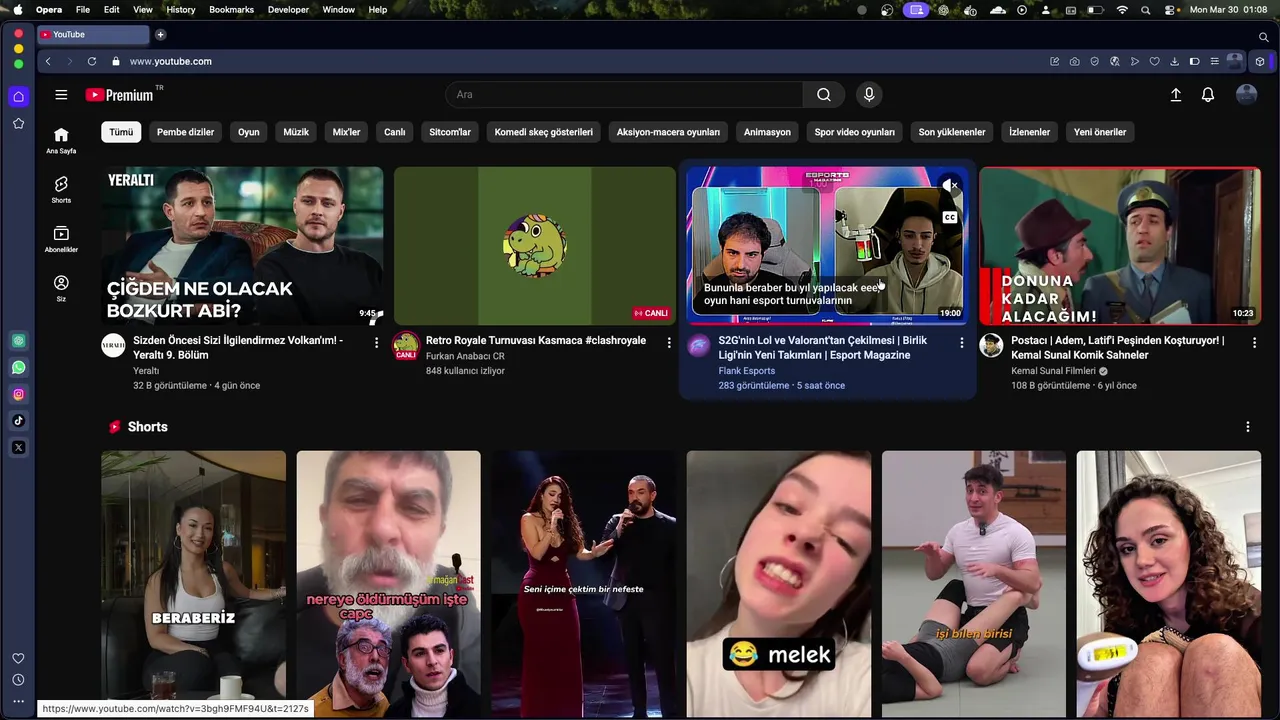
Task: Open the Flank Esports channel link
Action: coord(746,371)
